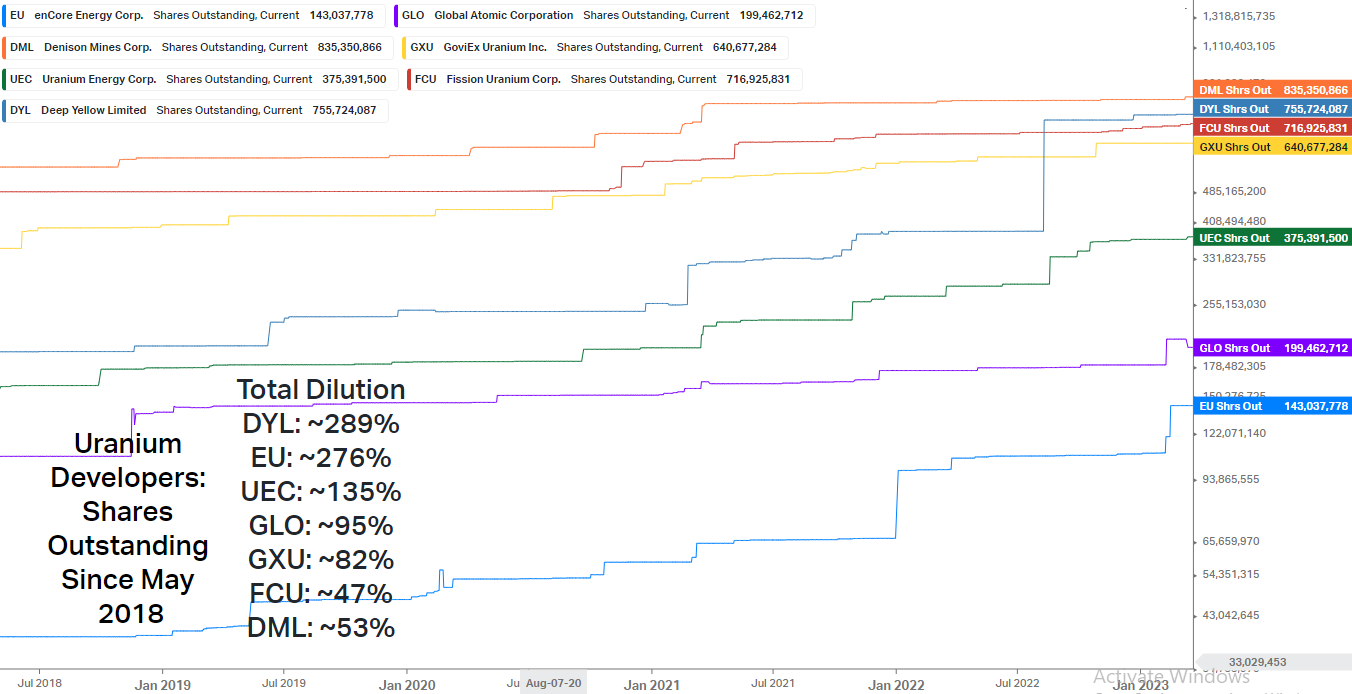Click the Jan 2022 label on time axis
This screenshot has height=694, width=1352.
[895, 685]
